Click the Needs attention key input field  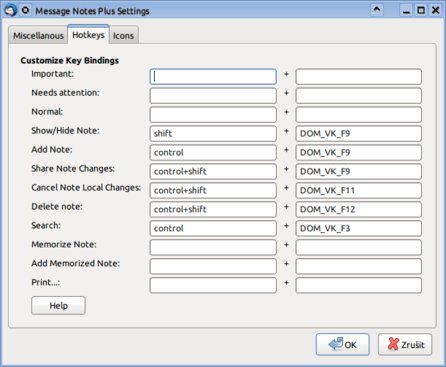click(x=359, y=96)
